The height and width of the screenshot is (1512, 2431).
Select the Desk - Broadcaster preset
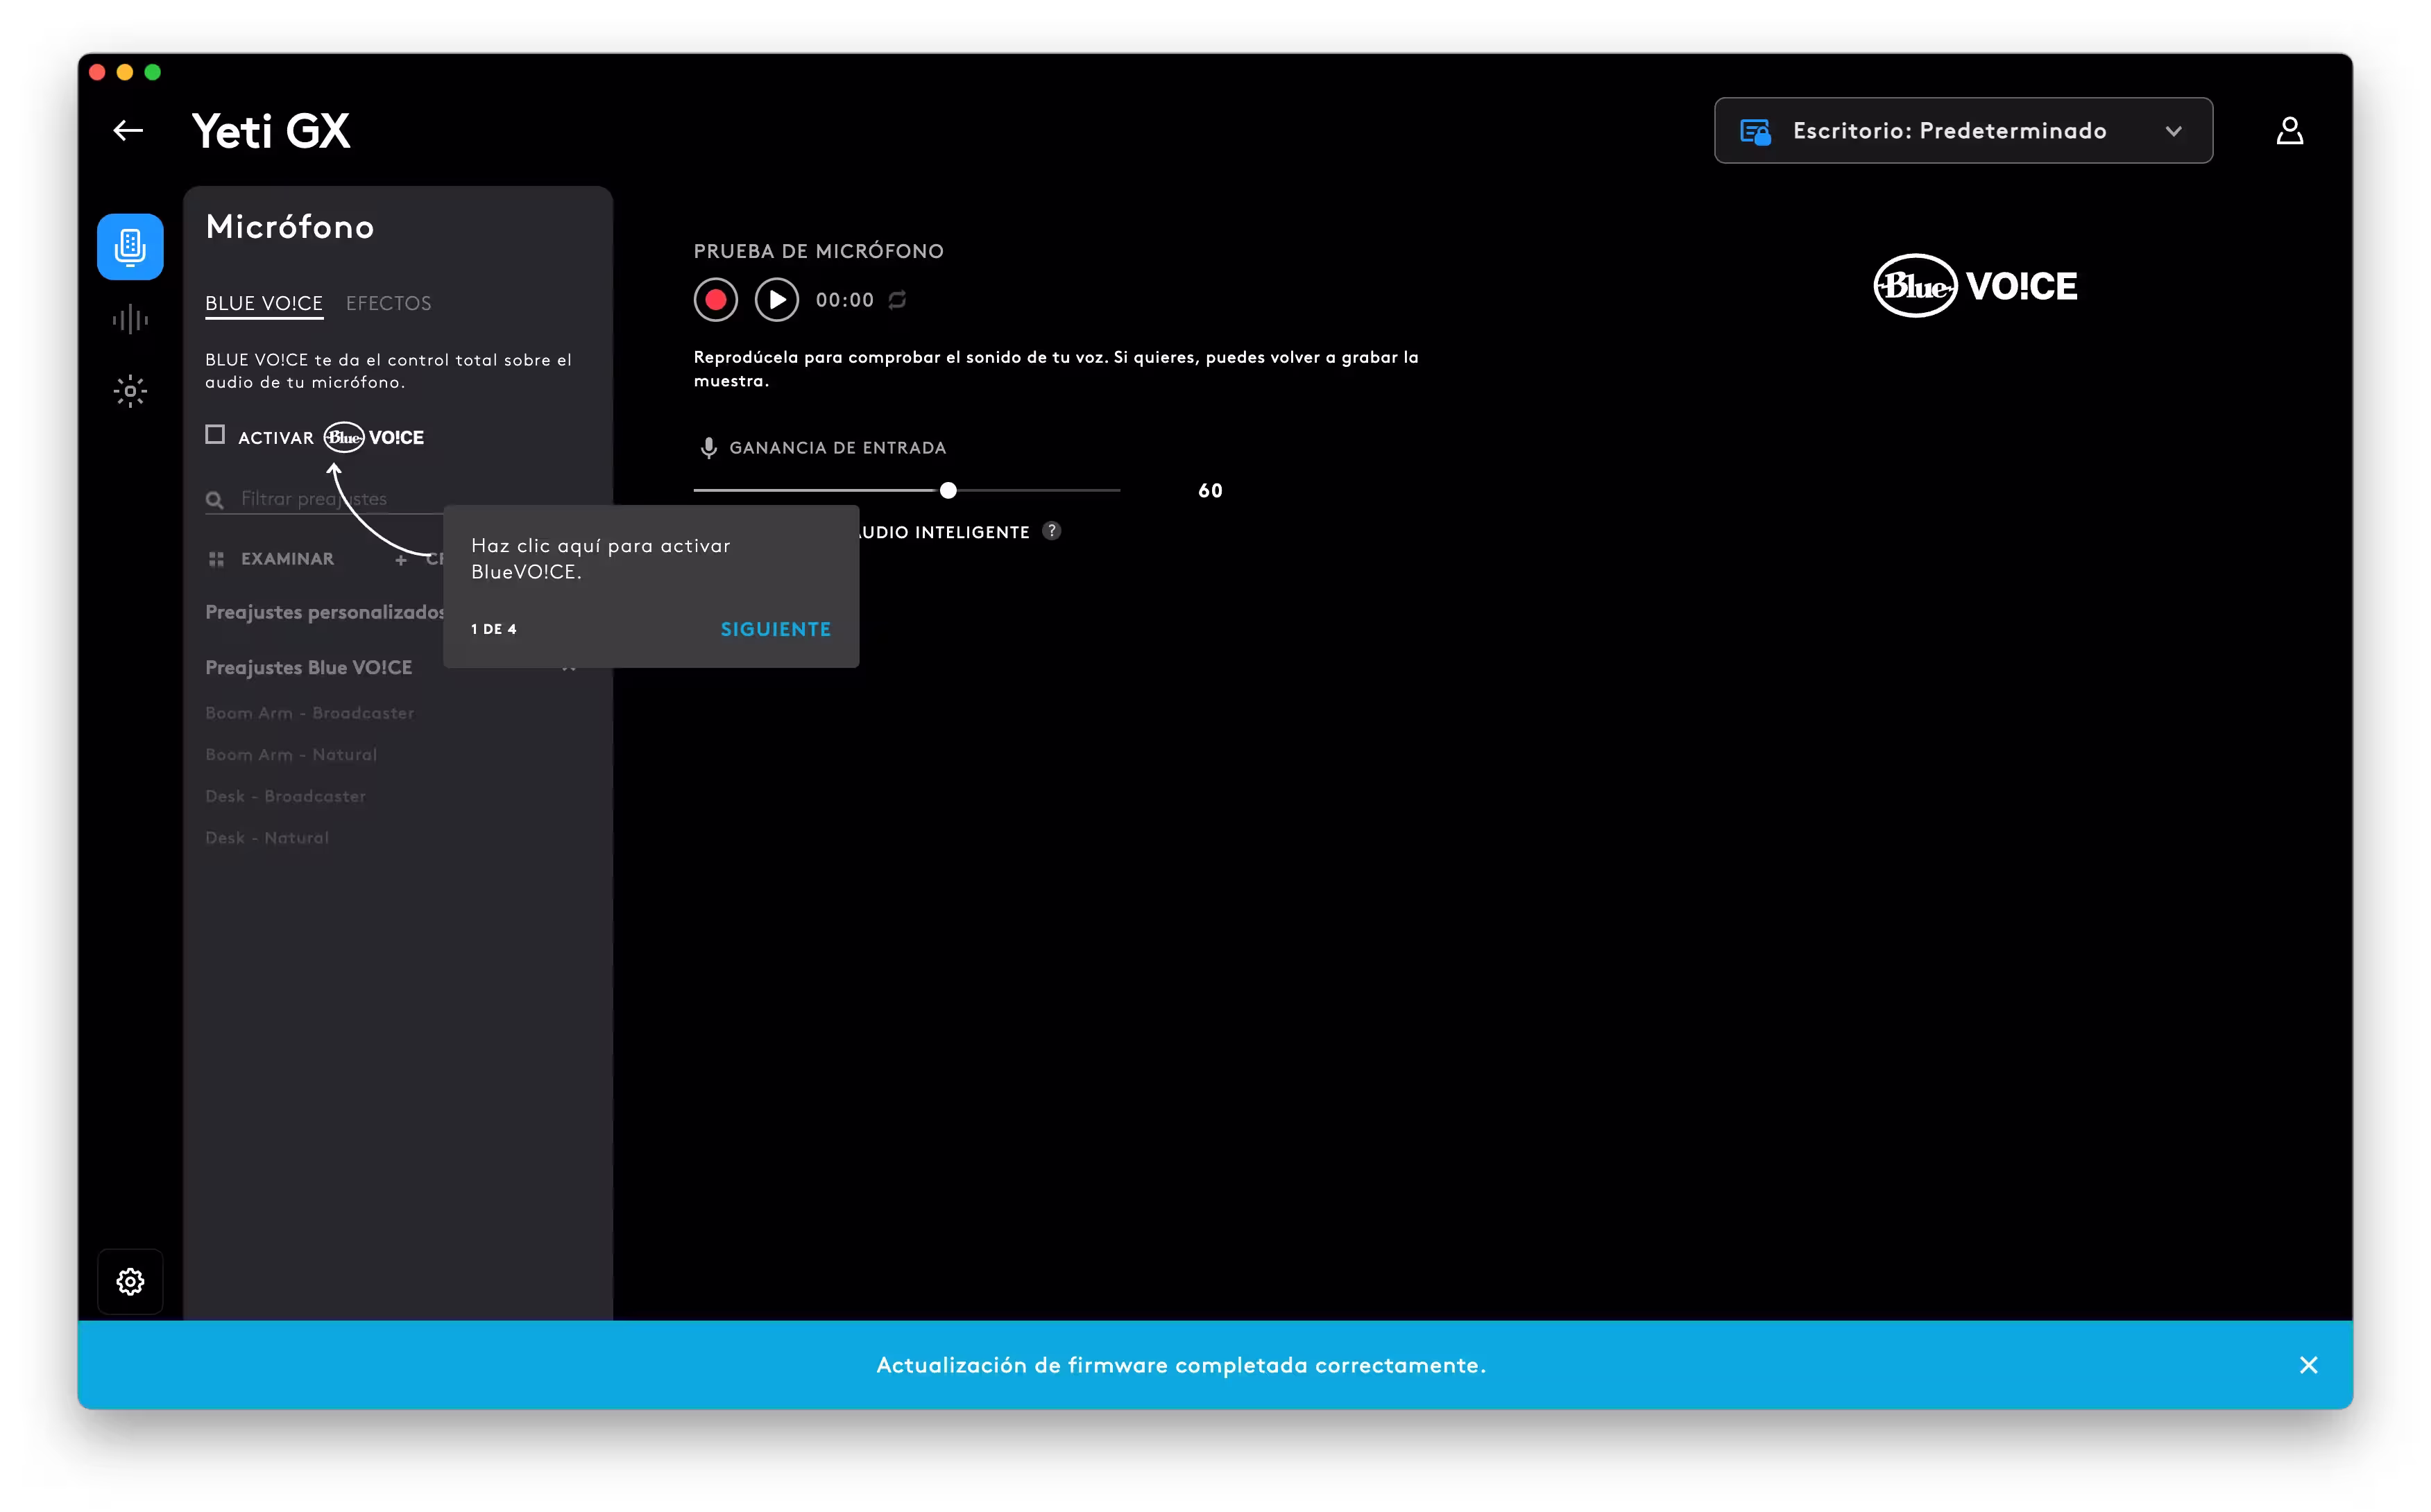(286, 797)
